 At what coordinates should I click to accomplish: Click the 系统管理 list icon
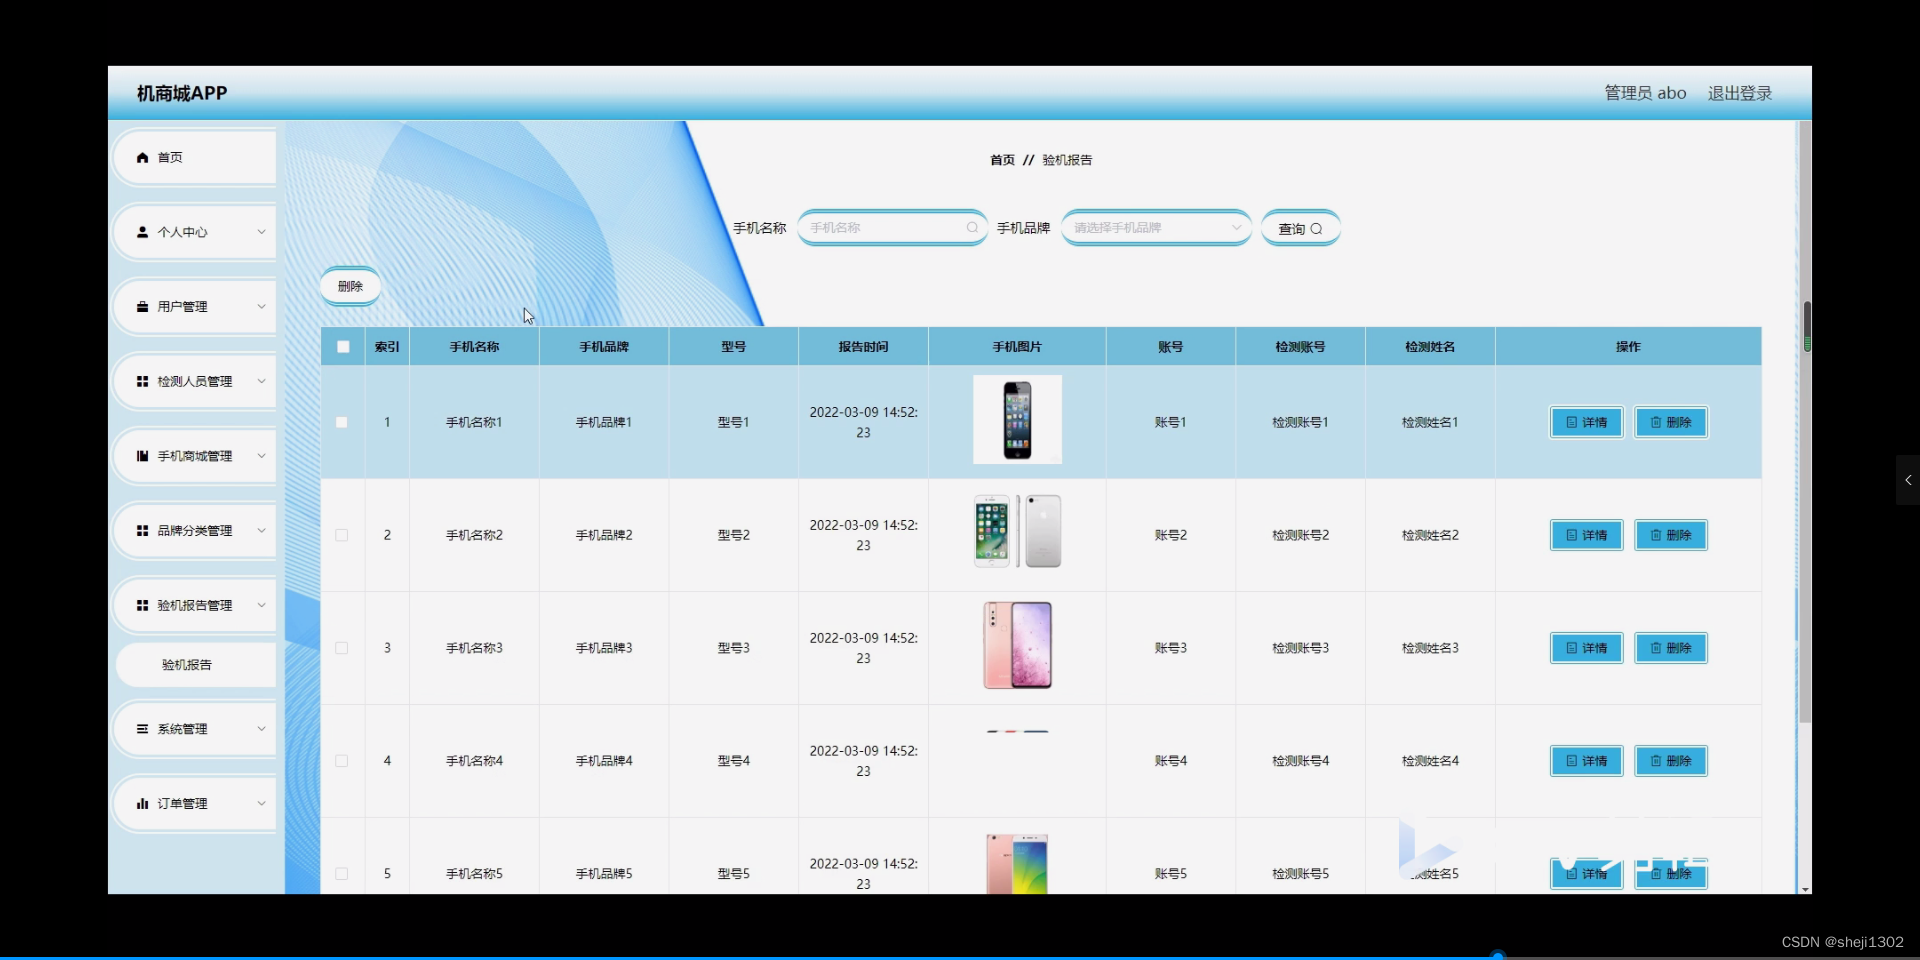point(142,728)
